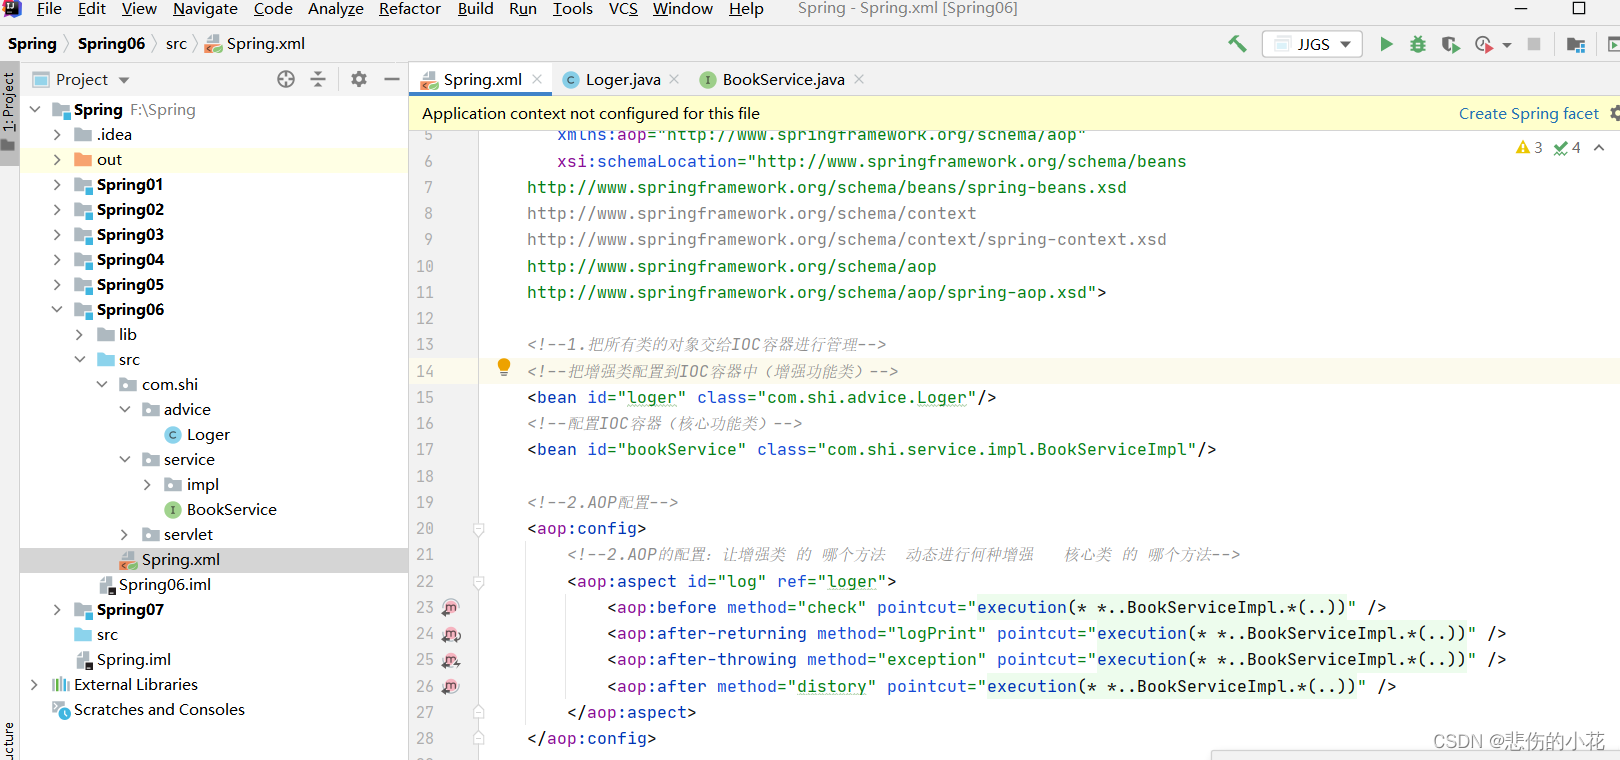The image size is (1620, 760).
Task: Click the warnings count indicator showing 3
Action: [1529, 148]
